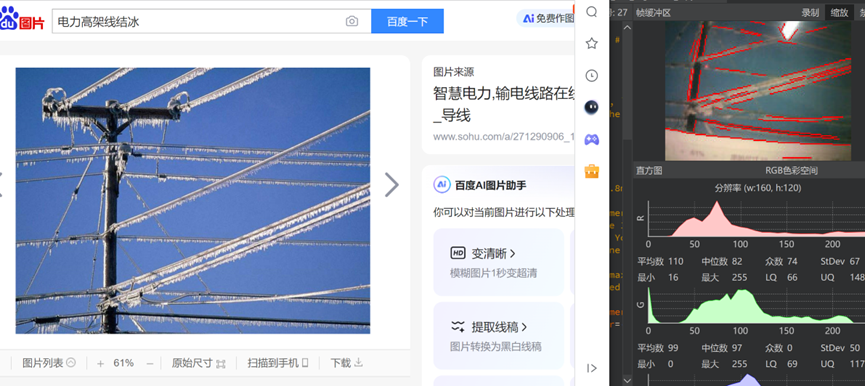Screen dimensions: 865x386
Task: Click the 61% zoom value
Action: (124, 363)
